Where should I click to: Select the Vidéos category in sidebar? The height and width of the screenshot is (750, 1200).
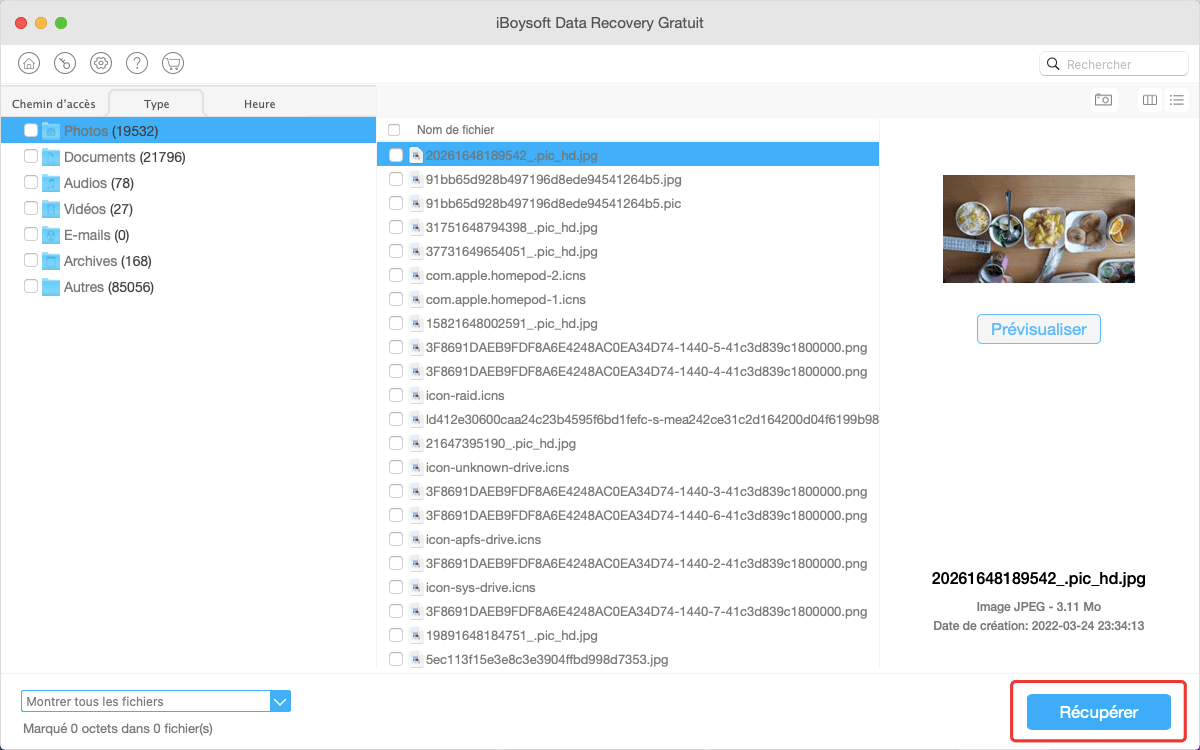point(84,209)
